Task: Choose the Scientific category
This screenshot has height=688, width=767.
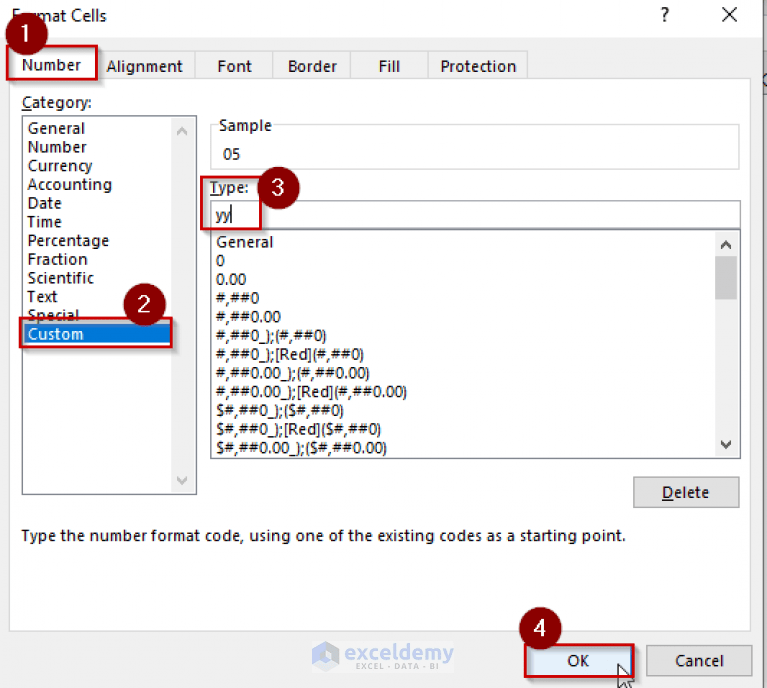Action: pos(61,278)
